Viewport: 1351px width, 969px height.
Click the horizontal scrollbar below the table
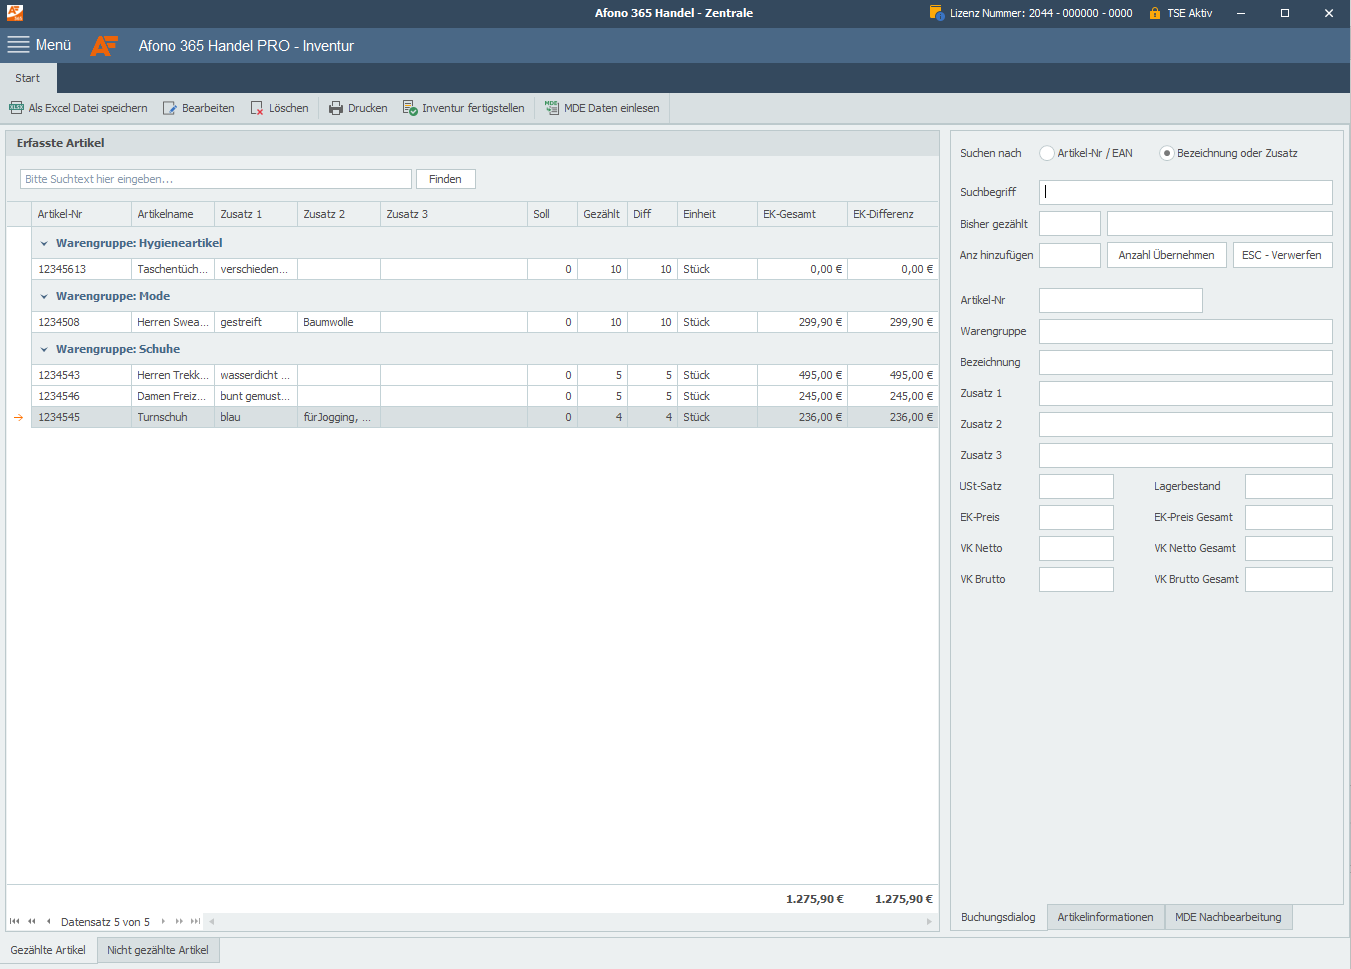click(x=570, y=921)
